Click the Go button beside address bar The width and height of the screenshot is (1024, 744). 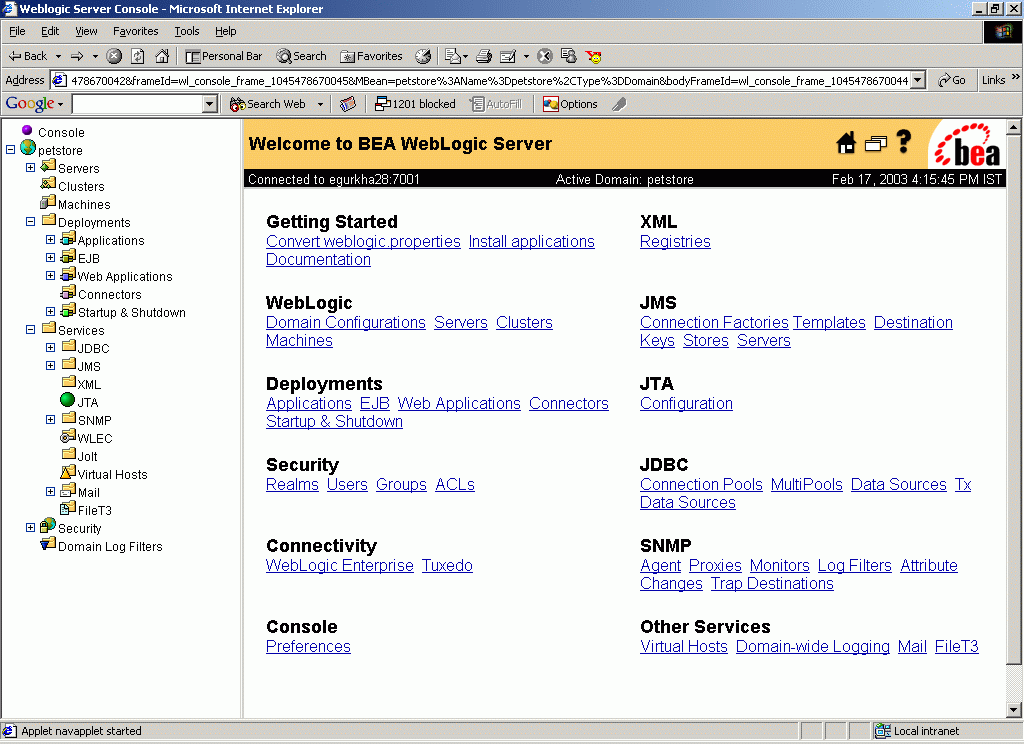[x=952, y=80]
